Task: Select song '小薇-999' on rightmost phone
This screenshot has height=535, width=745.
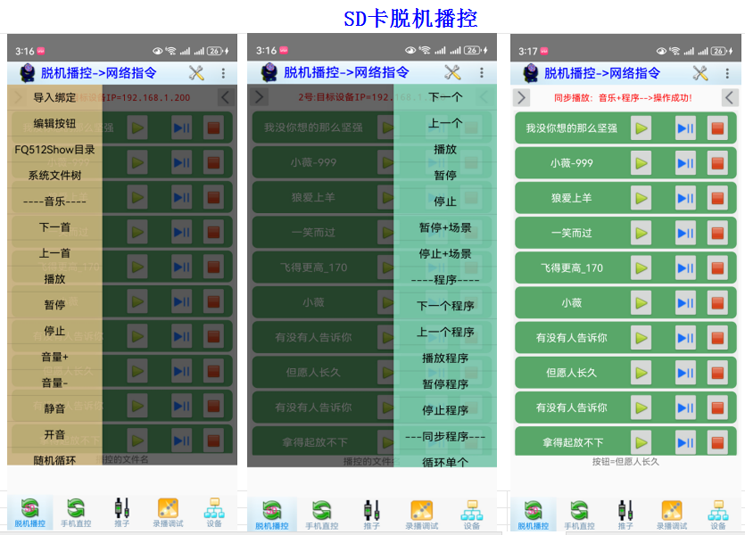Action: pyautogui.click(x=570, y=163)
